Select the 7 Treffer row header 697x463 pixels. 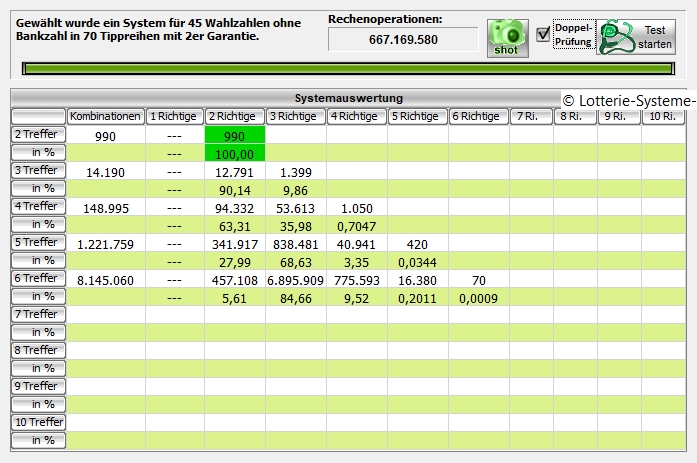pos(38,314)
